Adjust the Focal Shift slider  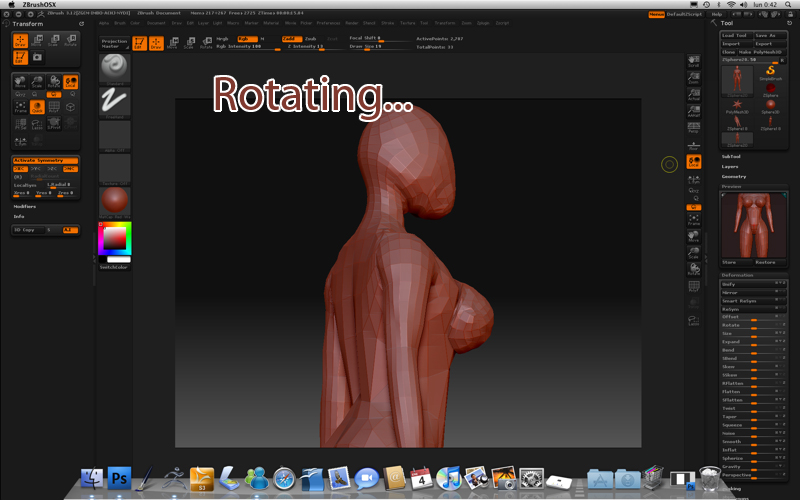379,38
